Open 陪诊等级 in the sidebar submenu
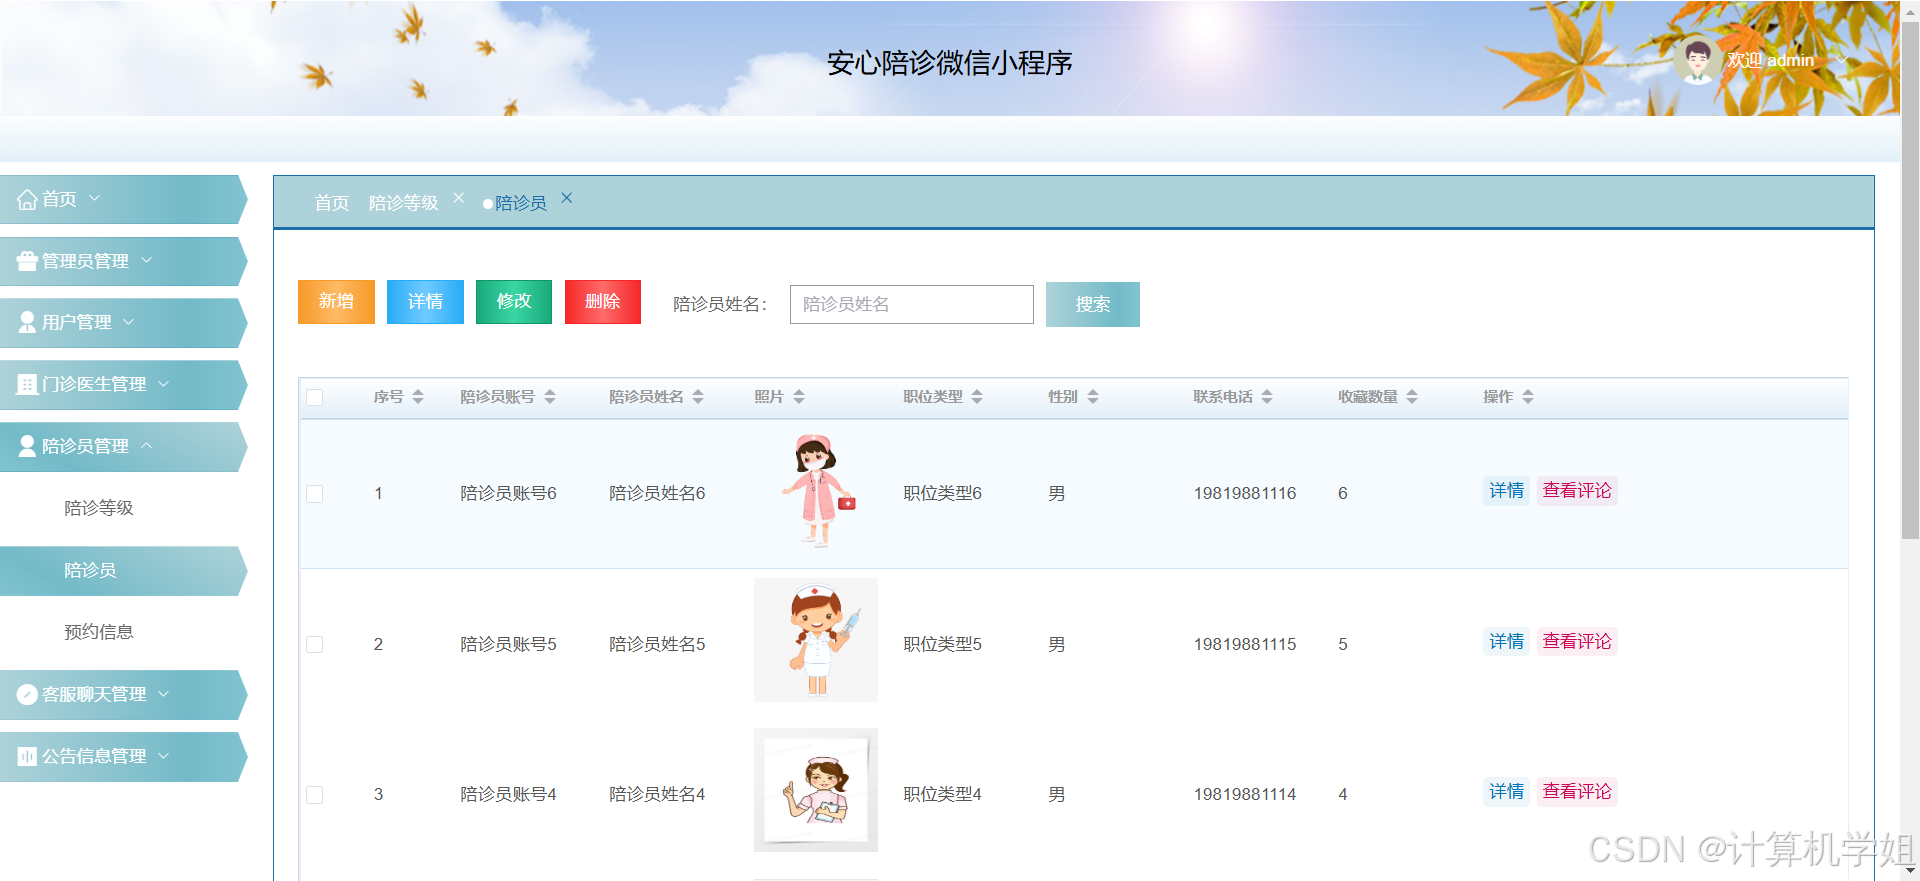Screen dimensions: 1920x881 [99, 508]
